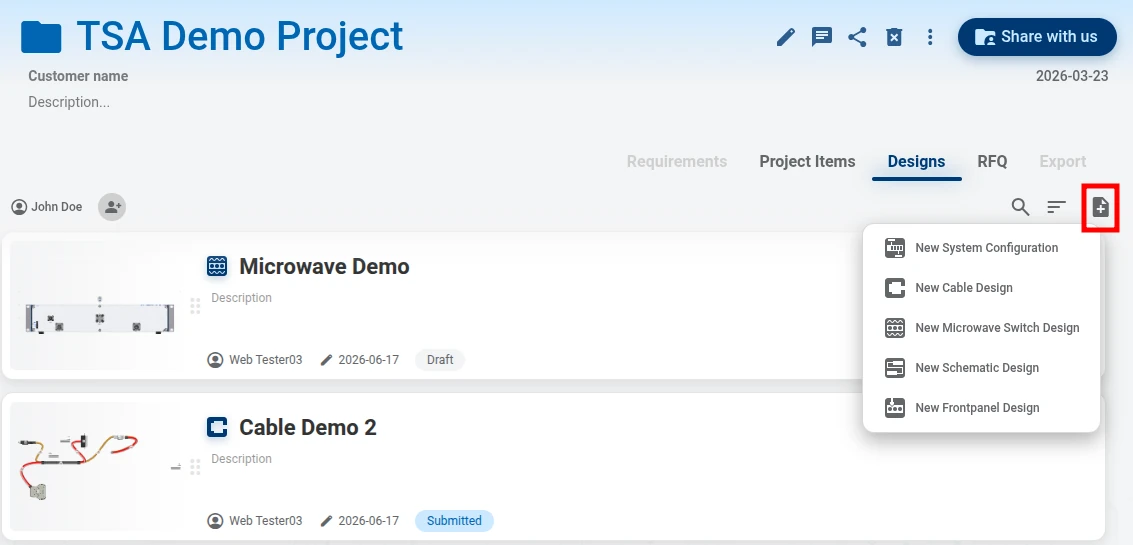1133x545 pixels.
Task: Open the three-dot more options menu
Action: pyautogui.click(x=930, y=37)
